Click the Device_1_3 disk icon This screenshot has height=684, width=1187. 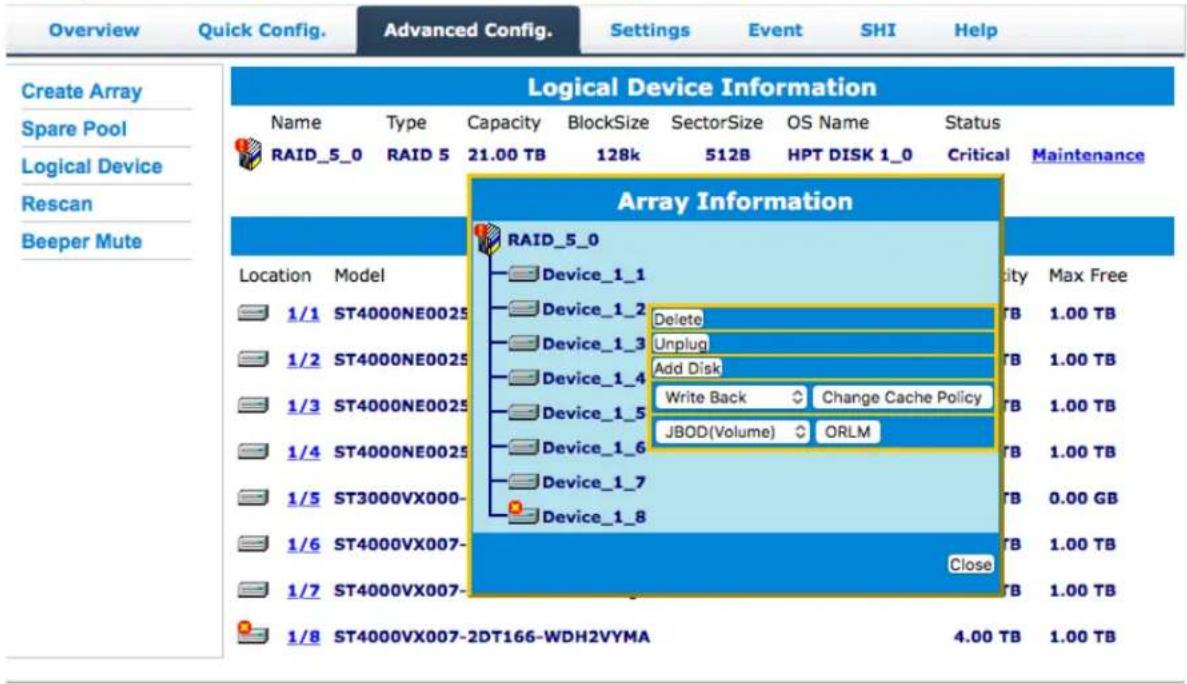coord(523,344)
